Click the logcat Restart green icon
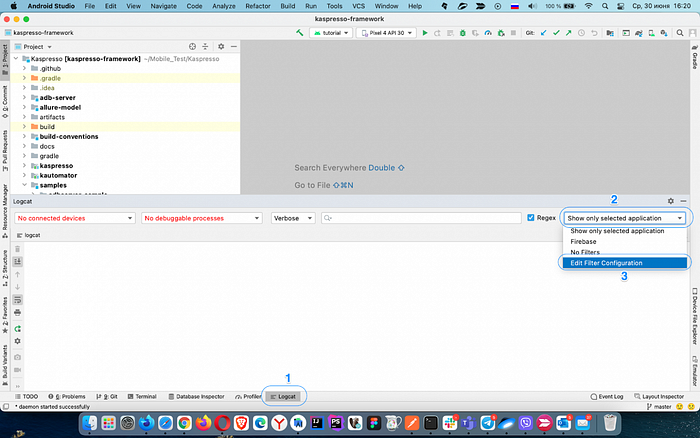700x438 pixels. point(17,329)
